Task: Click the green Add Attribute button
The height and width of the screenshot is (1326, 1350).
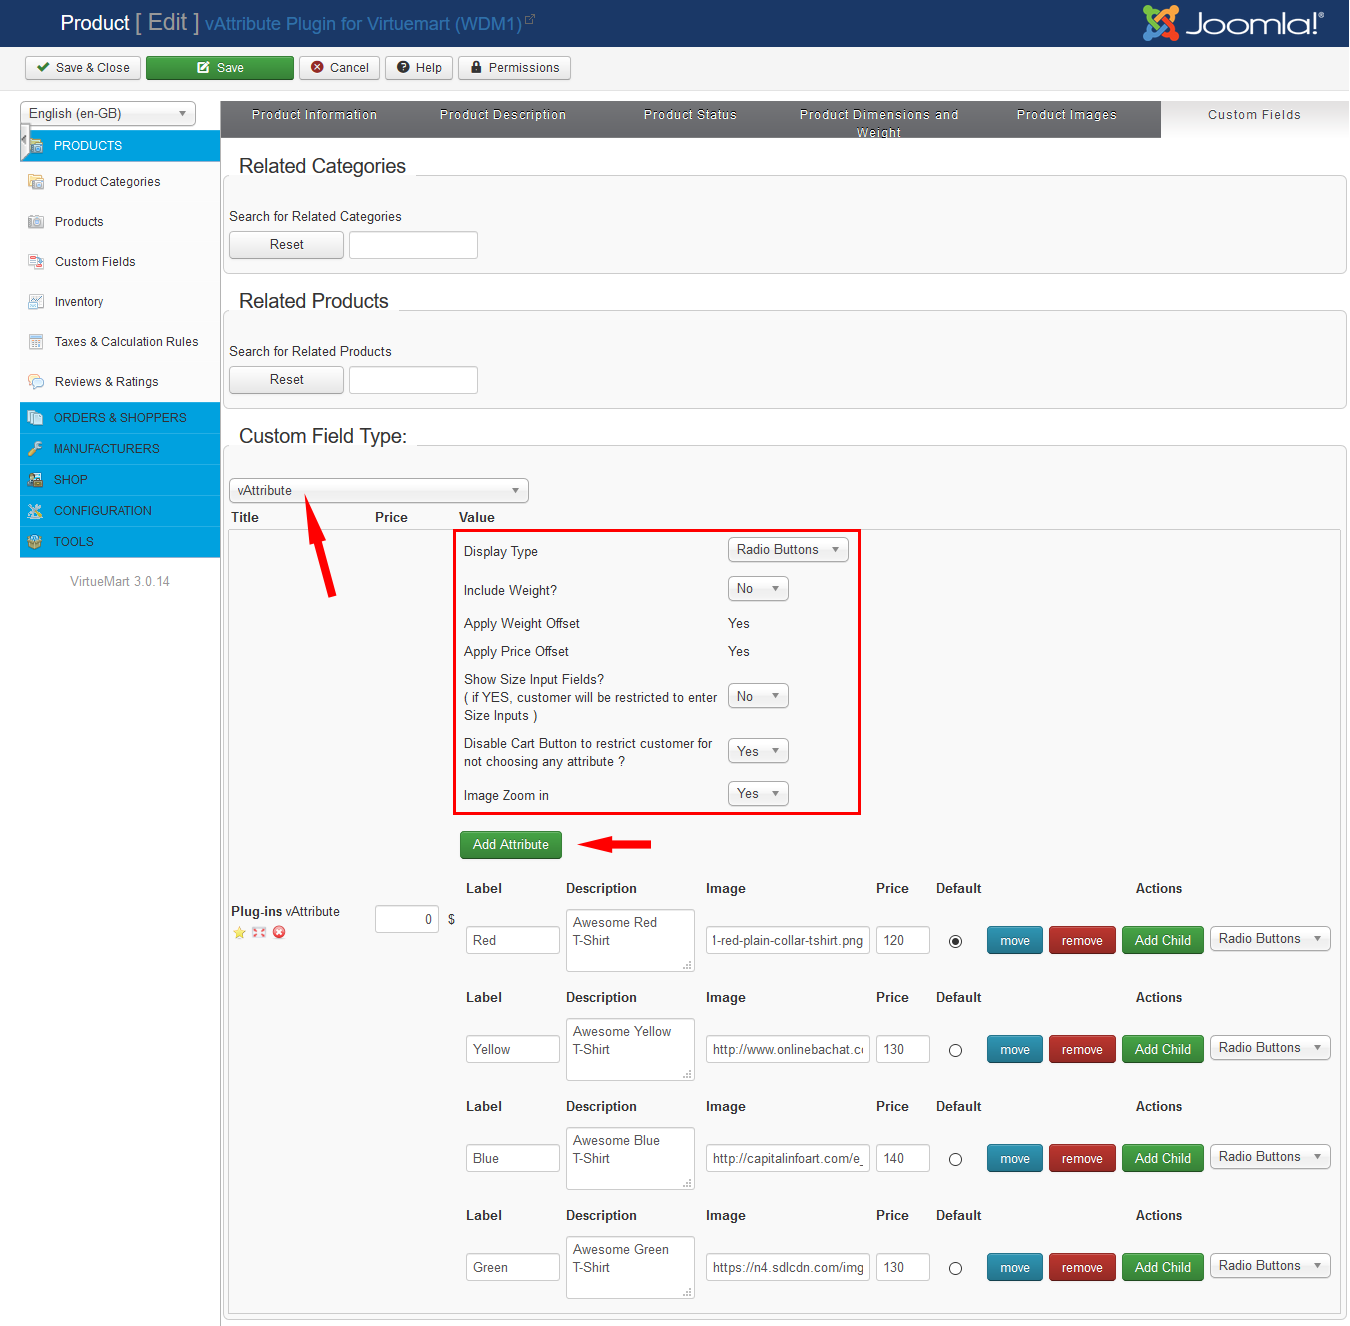Action: (510, 845)
